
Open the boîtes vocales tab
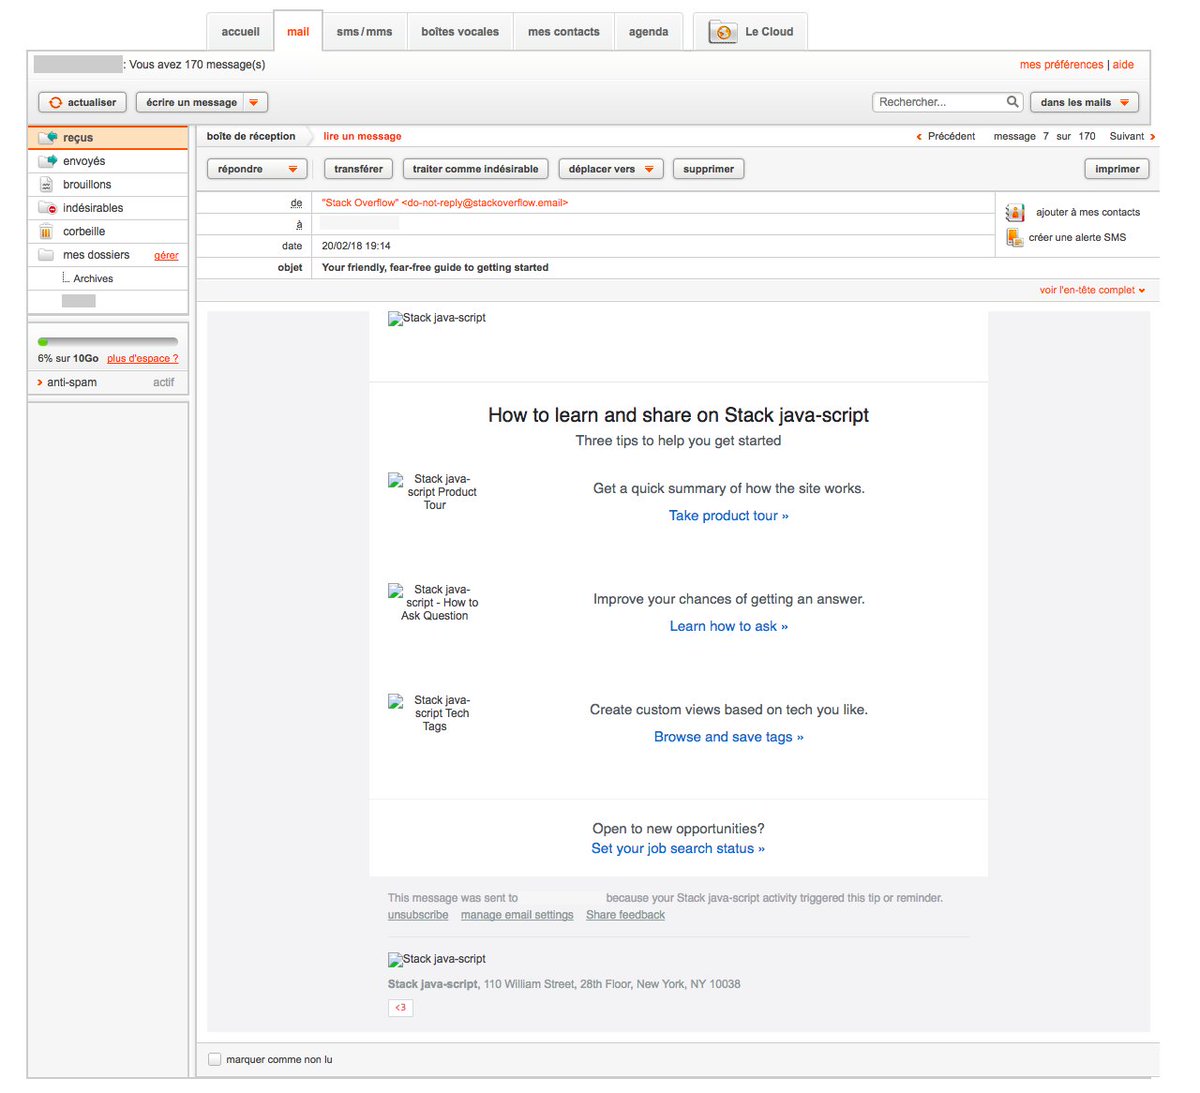[460, 32]
